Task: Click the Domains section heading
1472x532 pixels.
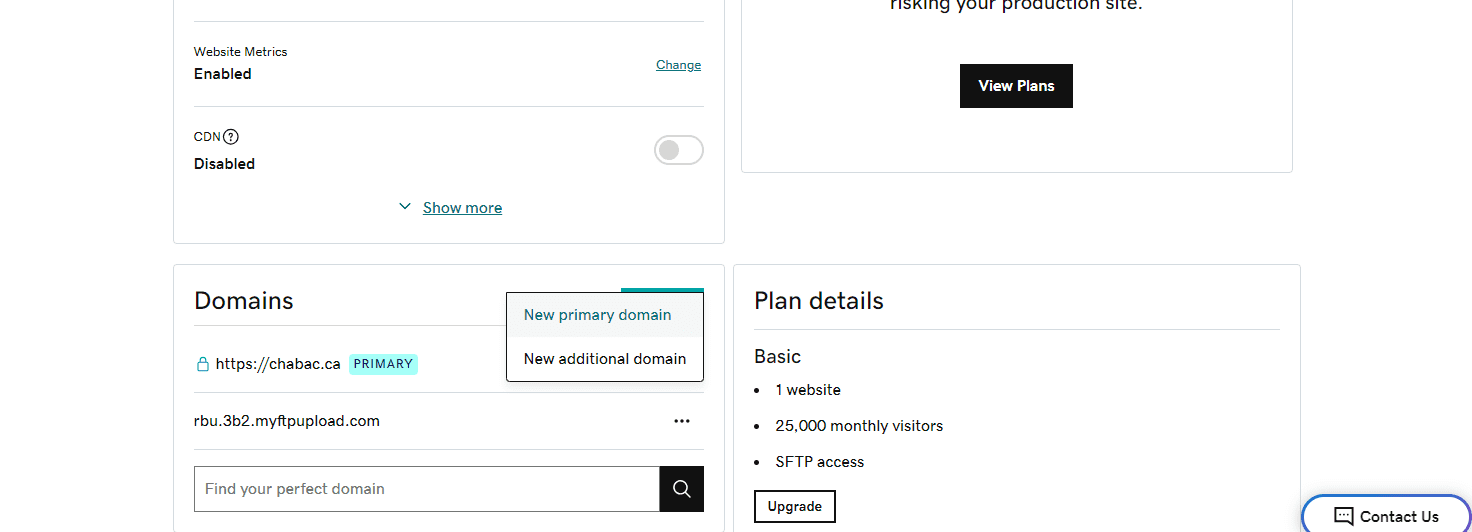Action: point(244,301)
